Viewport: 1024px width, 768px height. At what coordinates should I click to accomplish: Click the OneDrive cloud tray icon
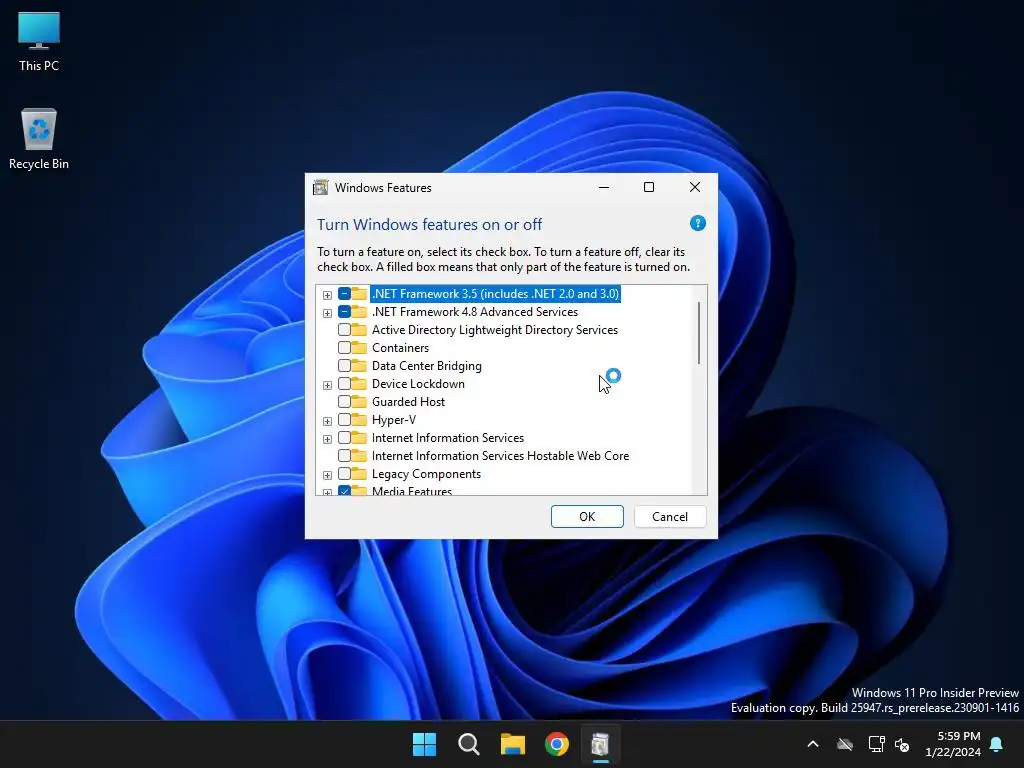(845, 744)
